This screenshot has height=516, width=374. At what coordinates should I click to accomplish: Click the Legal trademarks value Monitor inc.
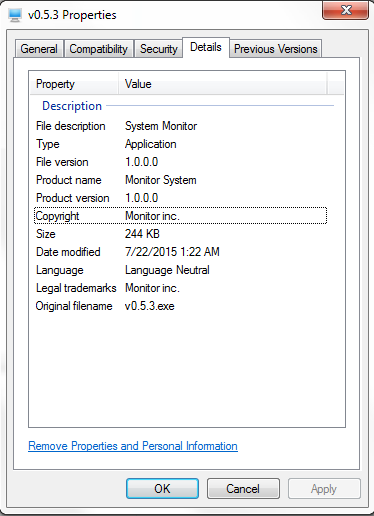click(152, 288)
